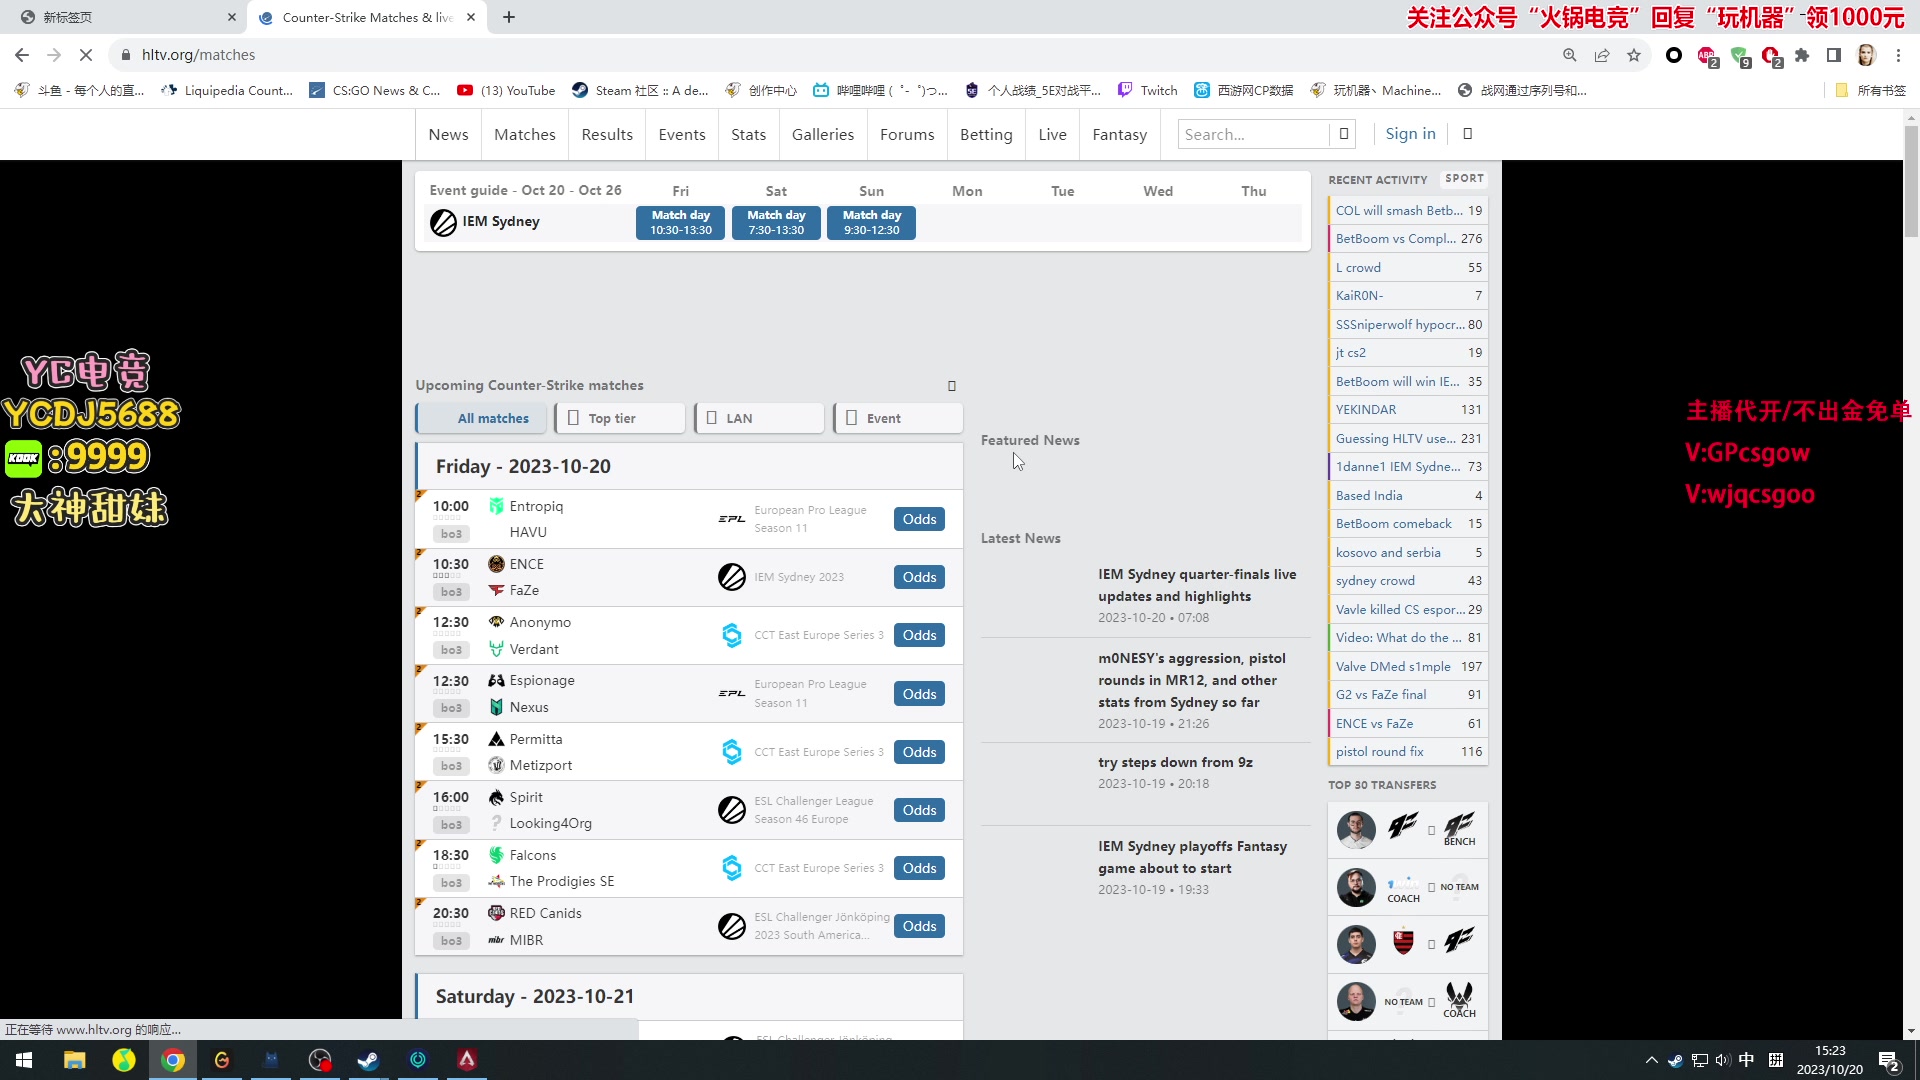Stop page loading with the X button
1920x1080 pixels.
coord(86,55)
